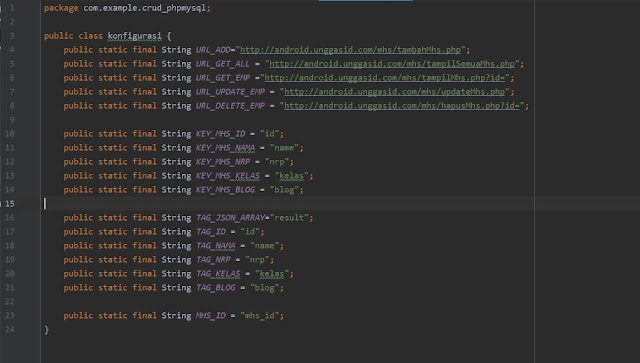Click the "result" string value on line 16

[x=289, y=218]
